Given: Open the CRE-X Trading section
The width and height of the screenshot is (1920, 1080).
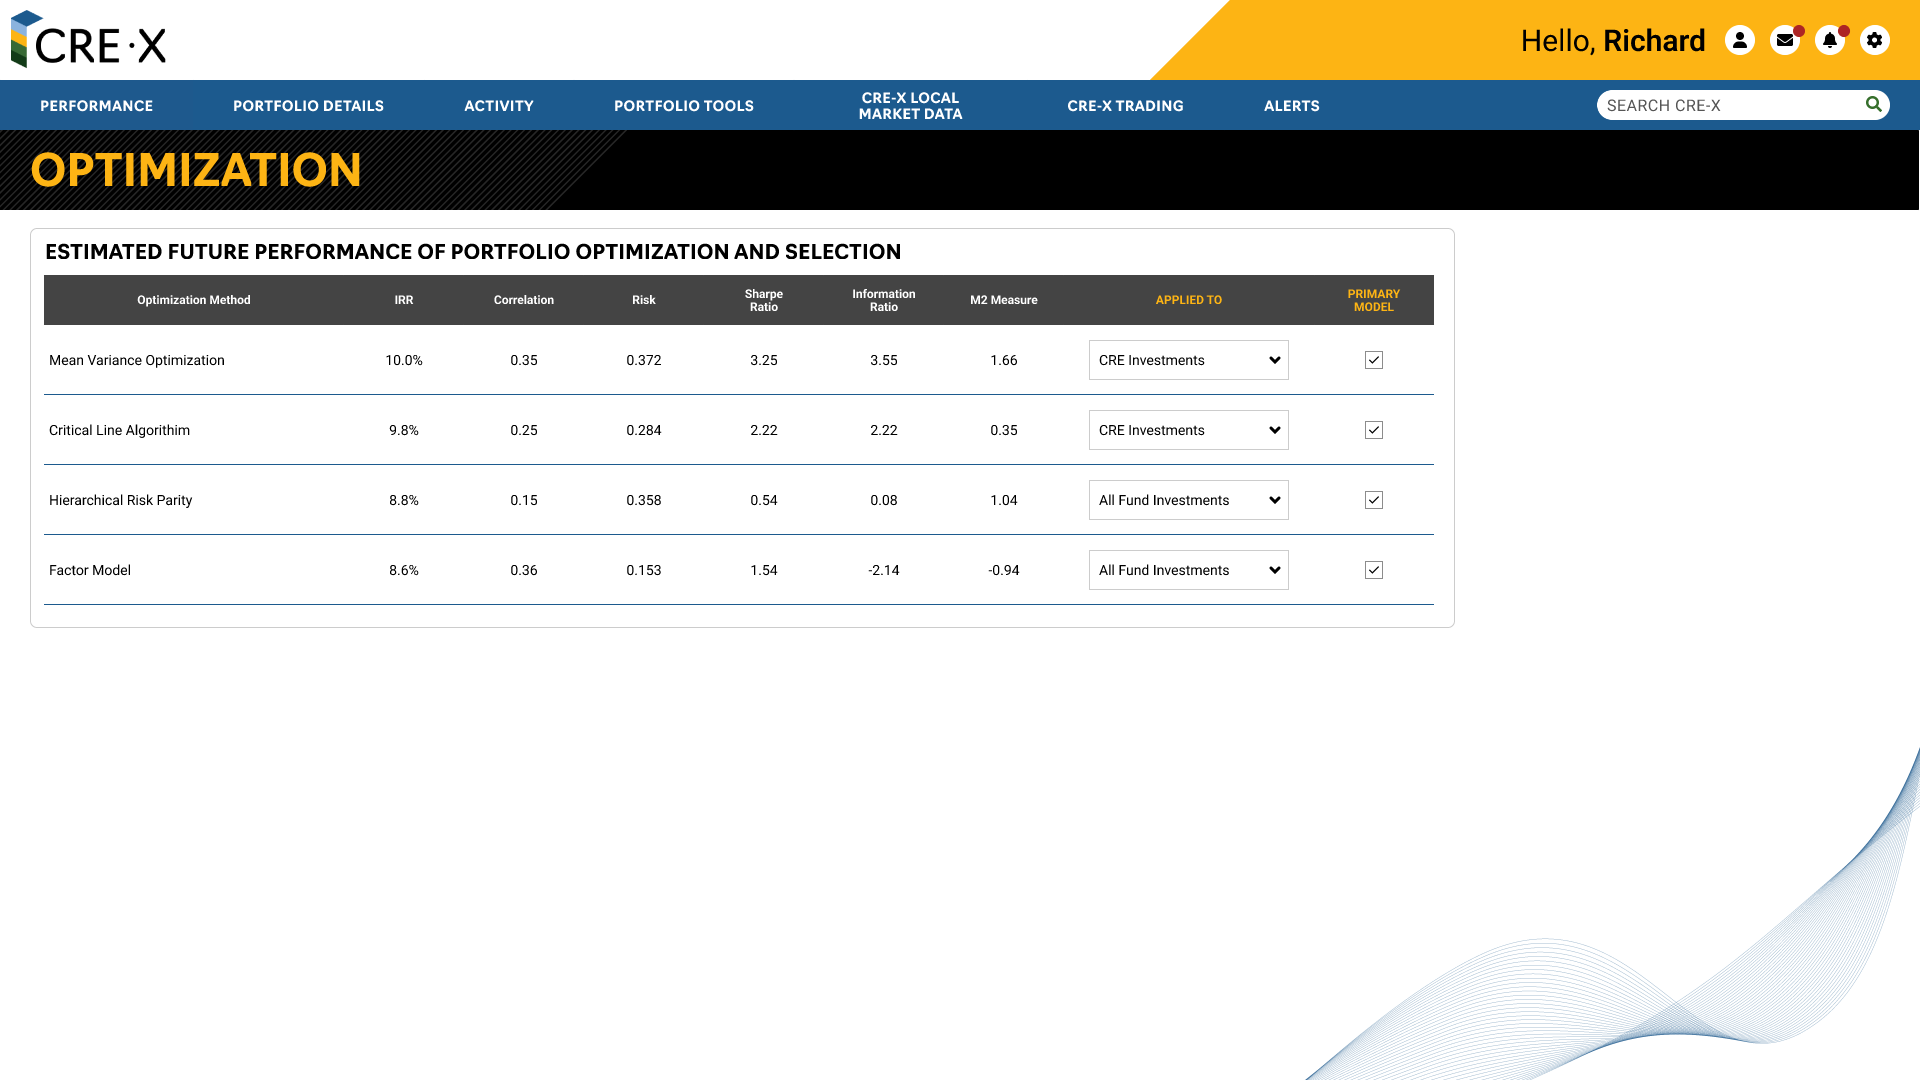Looking at the screenshot, I should [x=1125, y=106].
